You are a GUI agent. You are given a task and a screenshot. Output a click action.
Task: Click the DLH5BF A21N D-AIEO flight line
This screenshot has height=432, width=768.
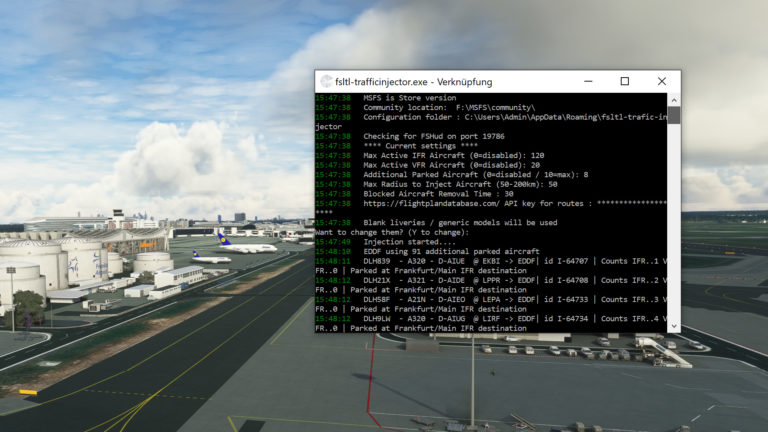(x=491, y=299)
